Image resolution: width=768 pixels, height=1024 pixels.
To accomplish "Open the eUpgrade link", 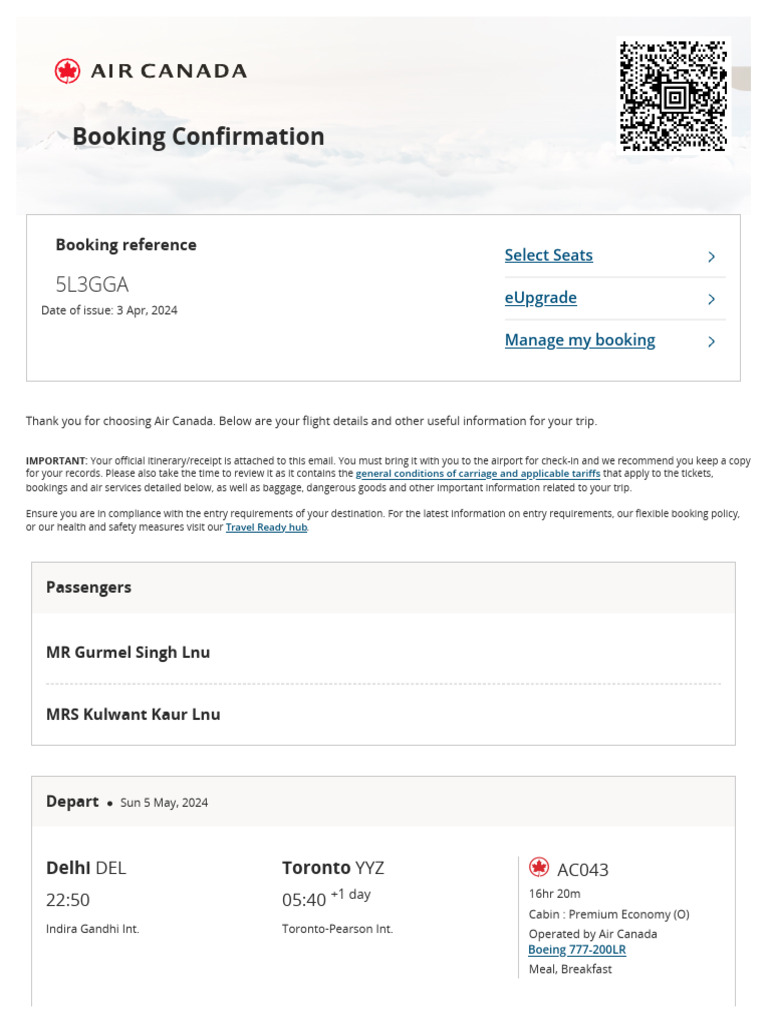I will 540,298.
